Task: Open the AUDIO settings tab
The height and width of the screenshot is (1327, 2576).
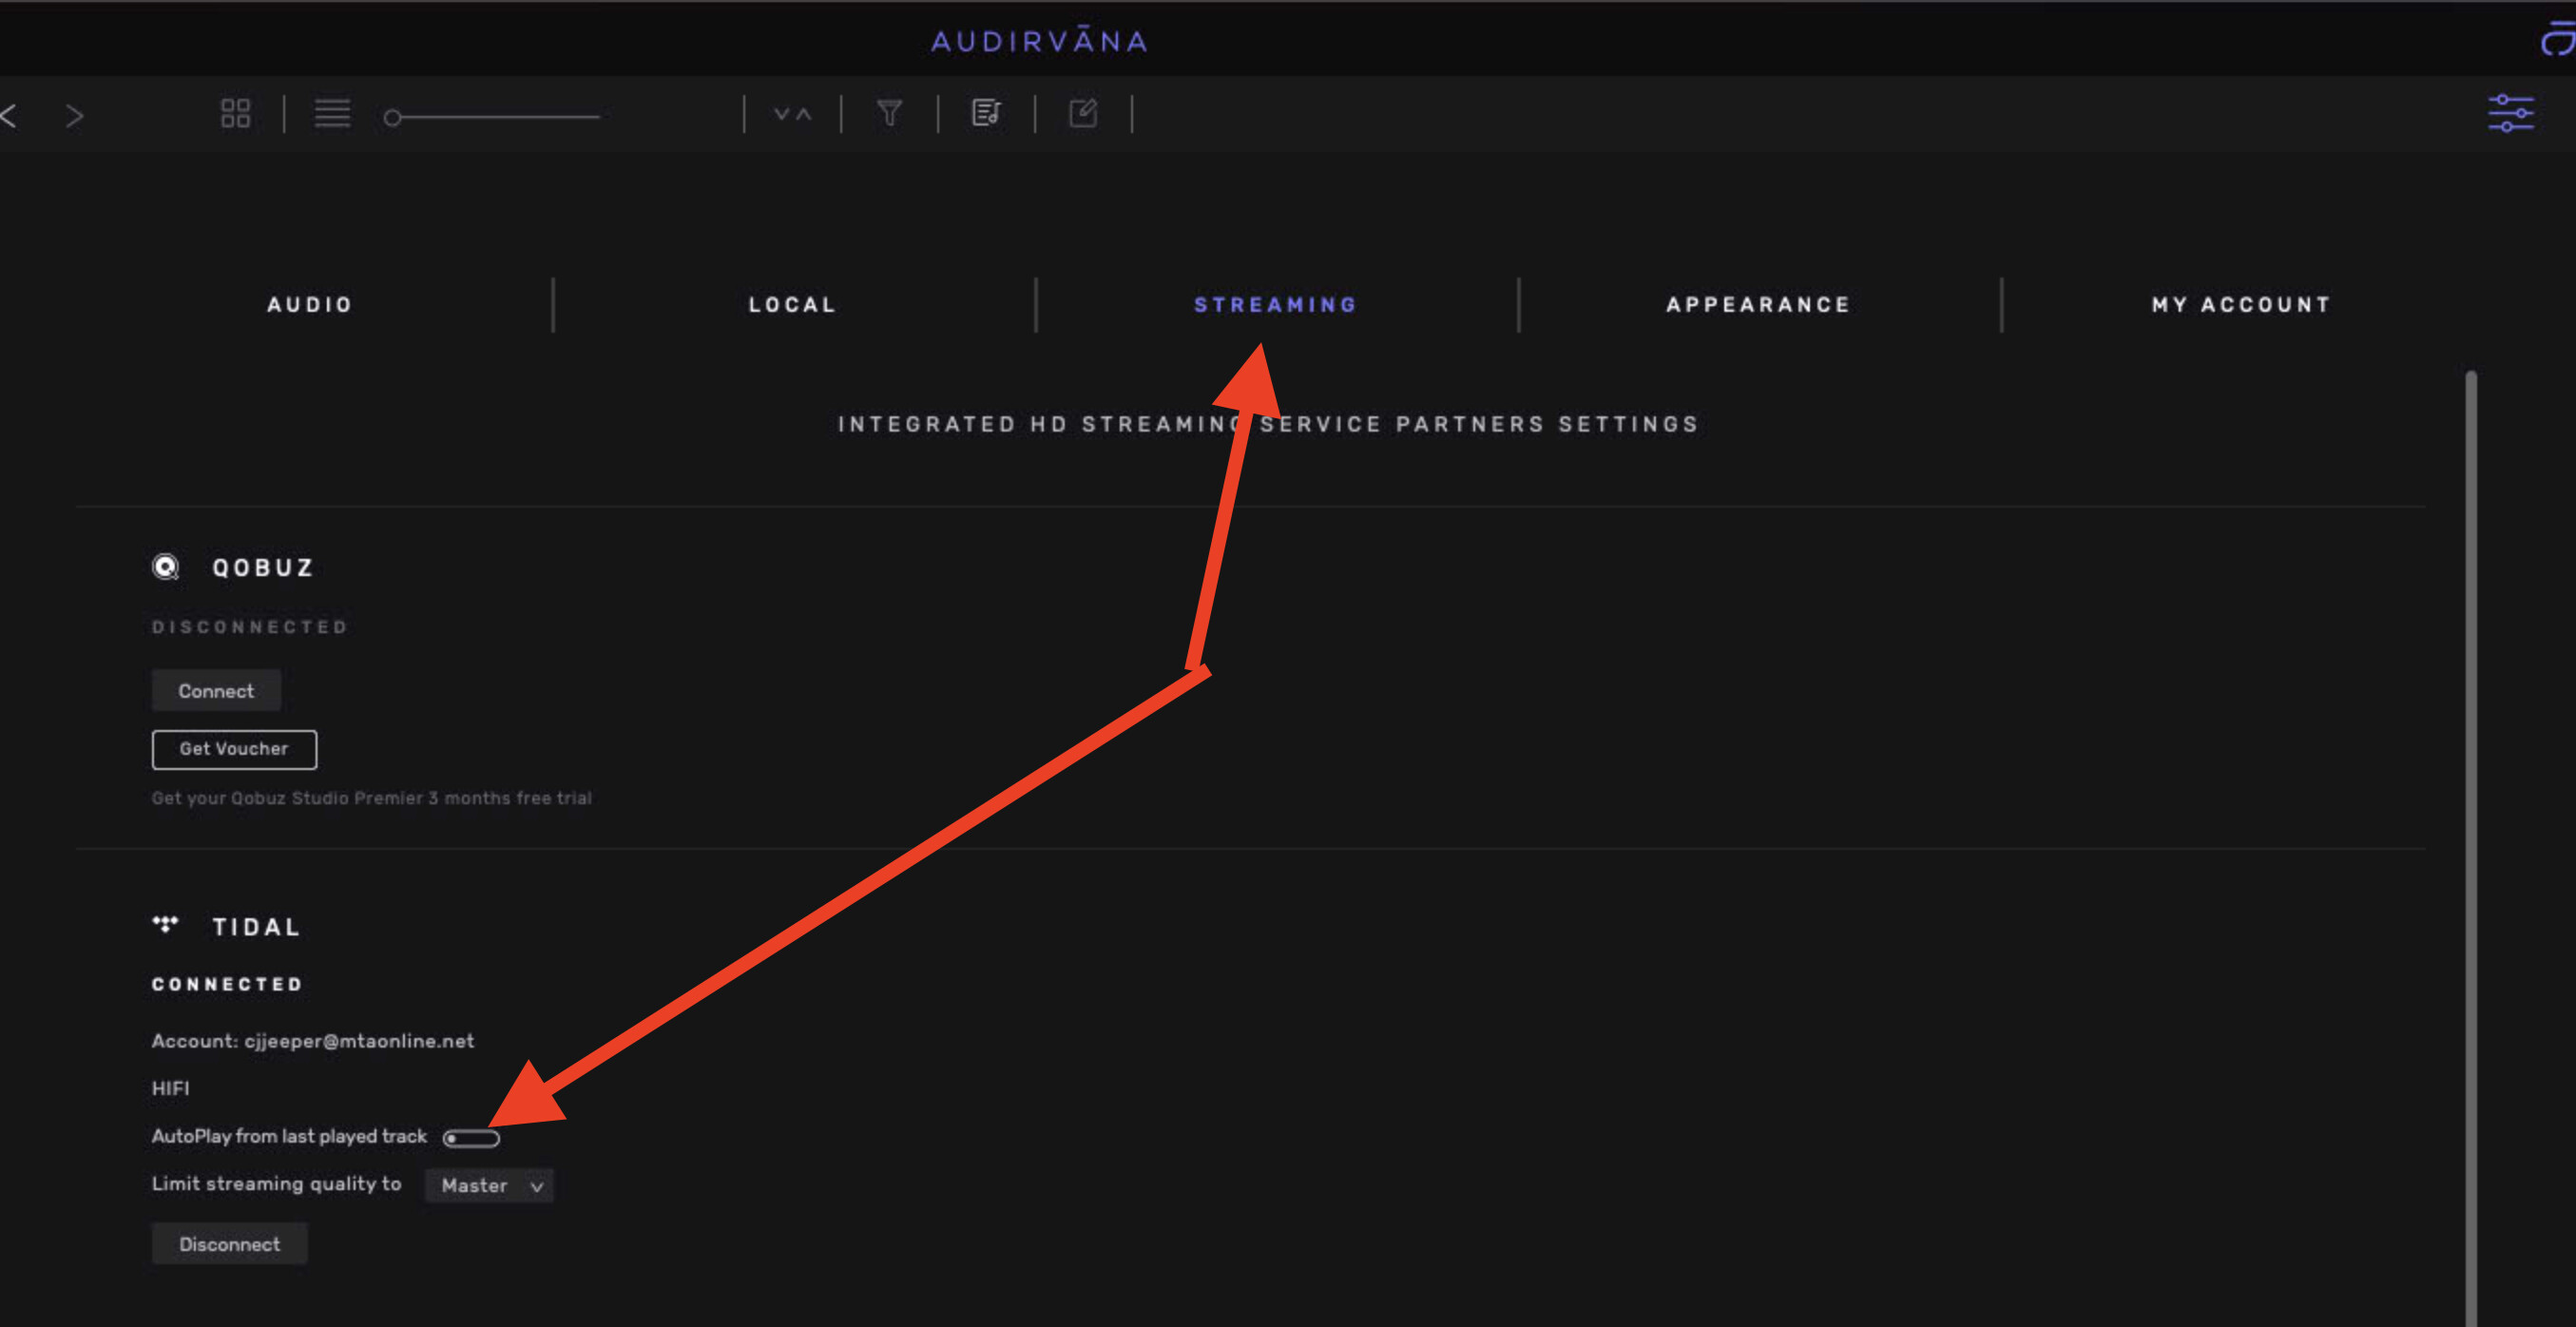Action: pyautogui.click(x=310, y=304)
